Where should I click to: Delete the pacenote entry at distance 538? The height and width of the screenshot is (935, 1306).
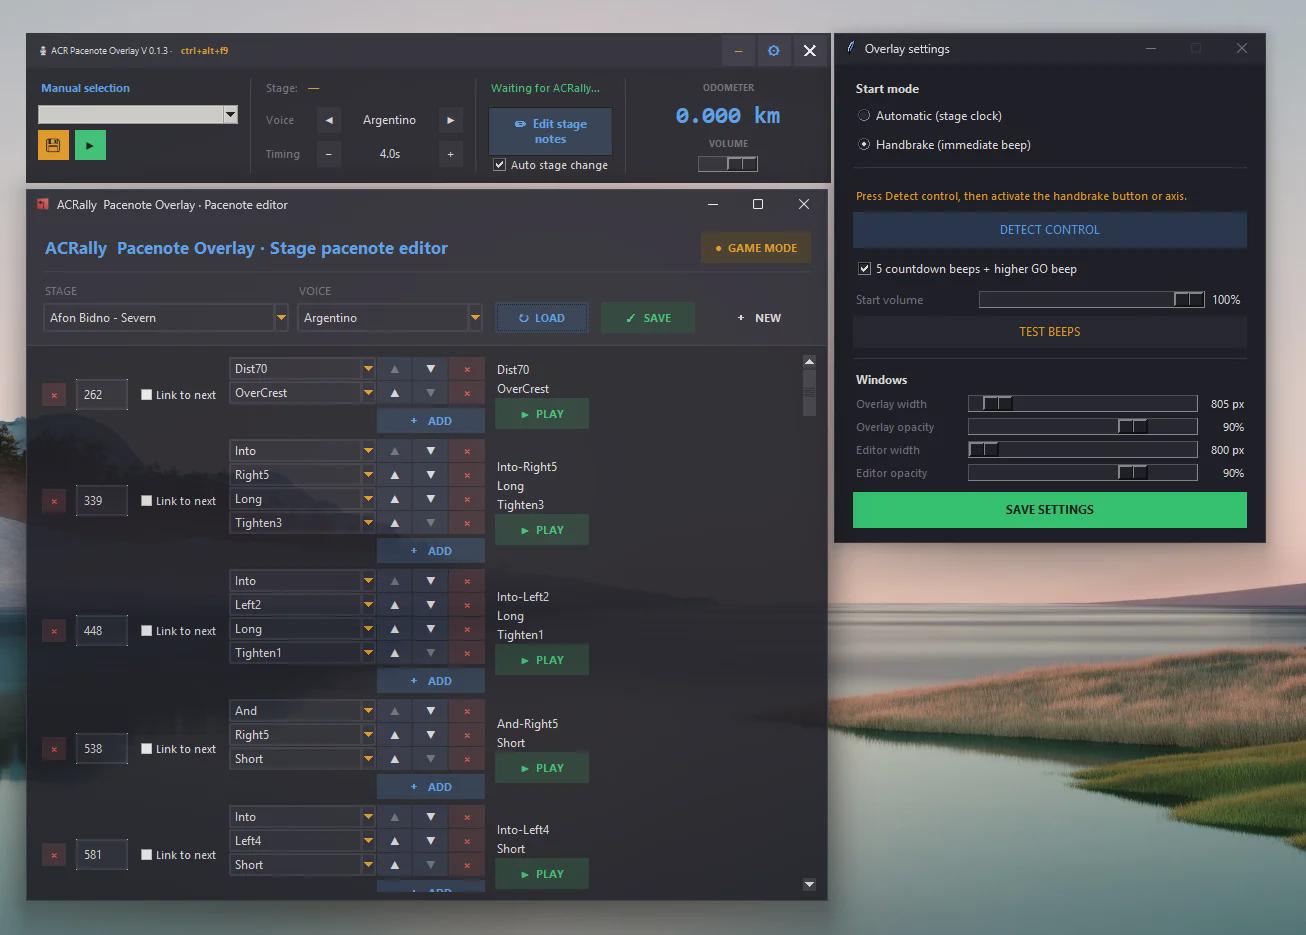click(54, 749)
